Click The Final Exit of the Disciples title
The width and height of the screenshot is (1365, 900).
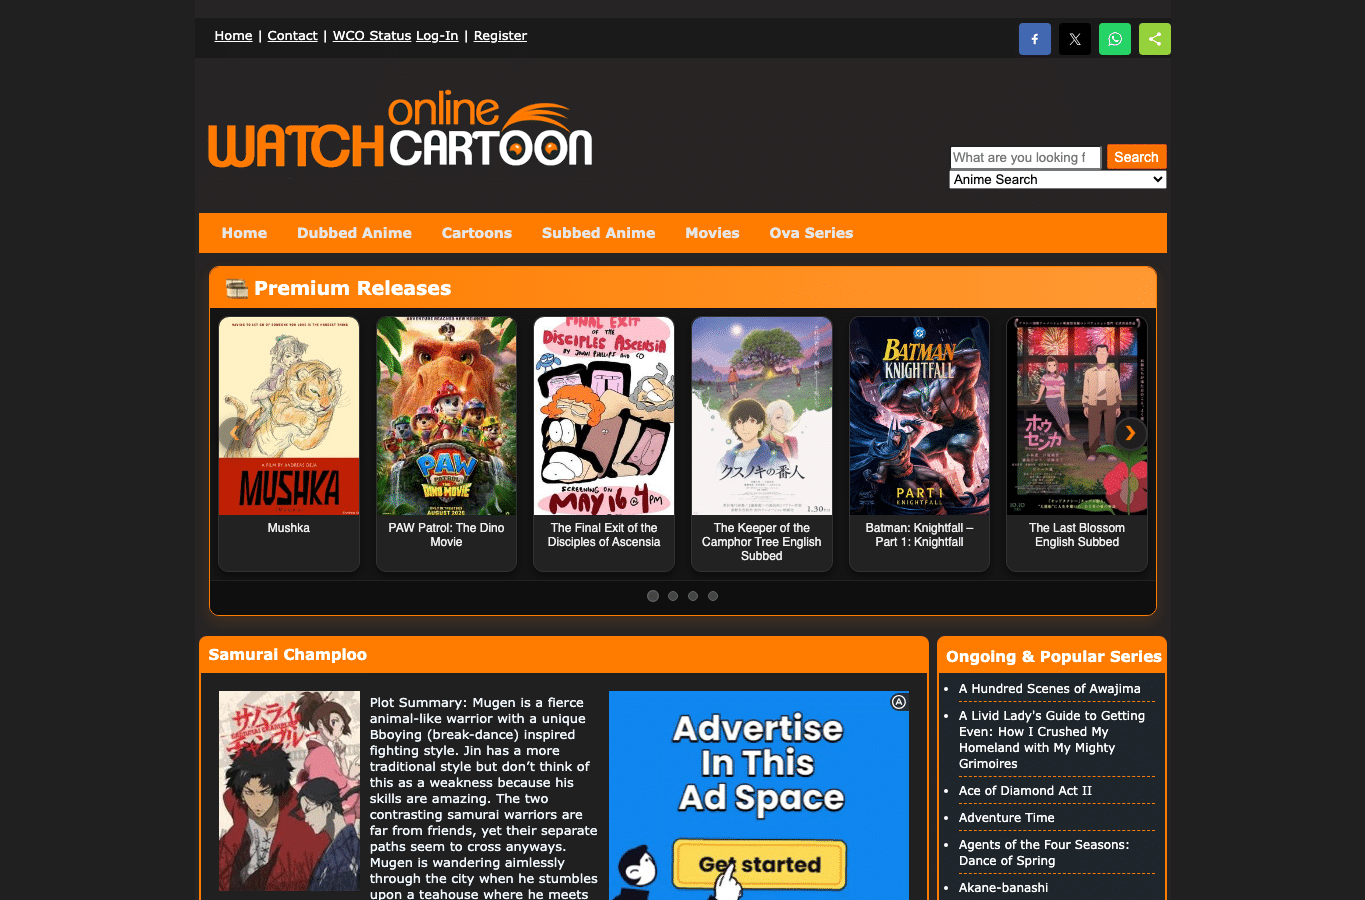pyautogui.click(x=604, y=535)
